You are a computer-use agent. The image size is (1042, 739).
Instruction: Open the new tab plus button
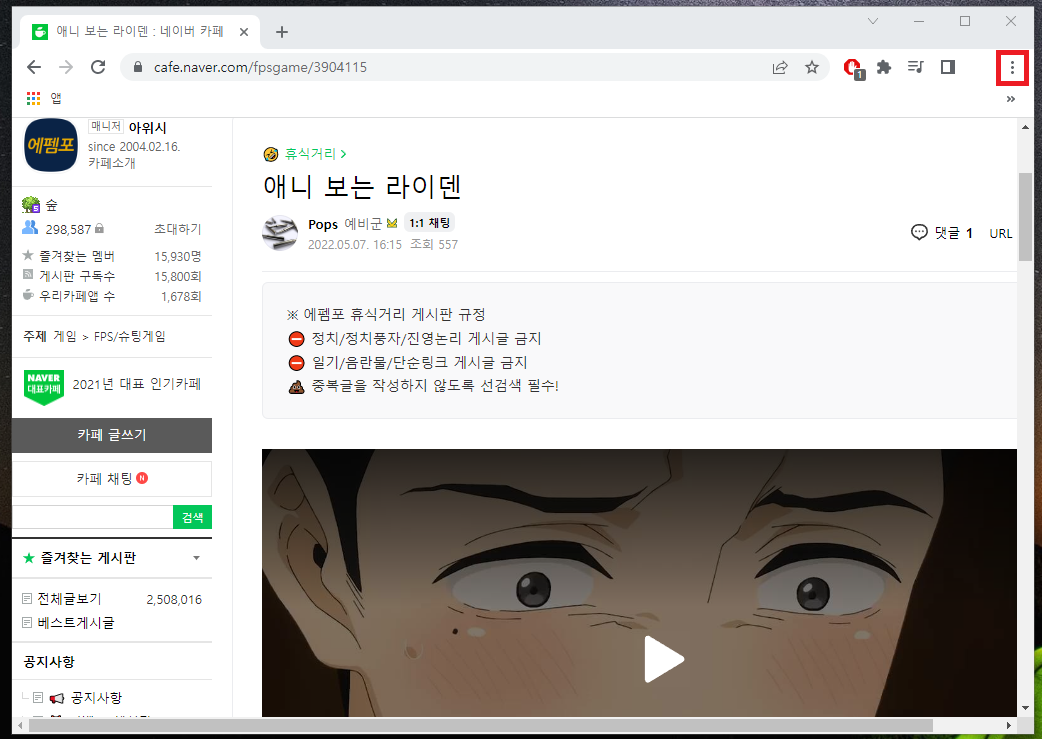282,32
